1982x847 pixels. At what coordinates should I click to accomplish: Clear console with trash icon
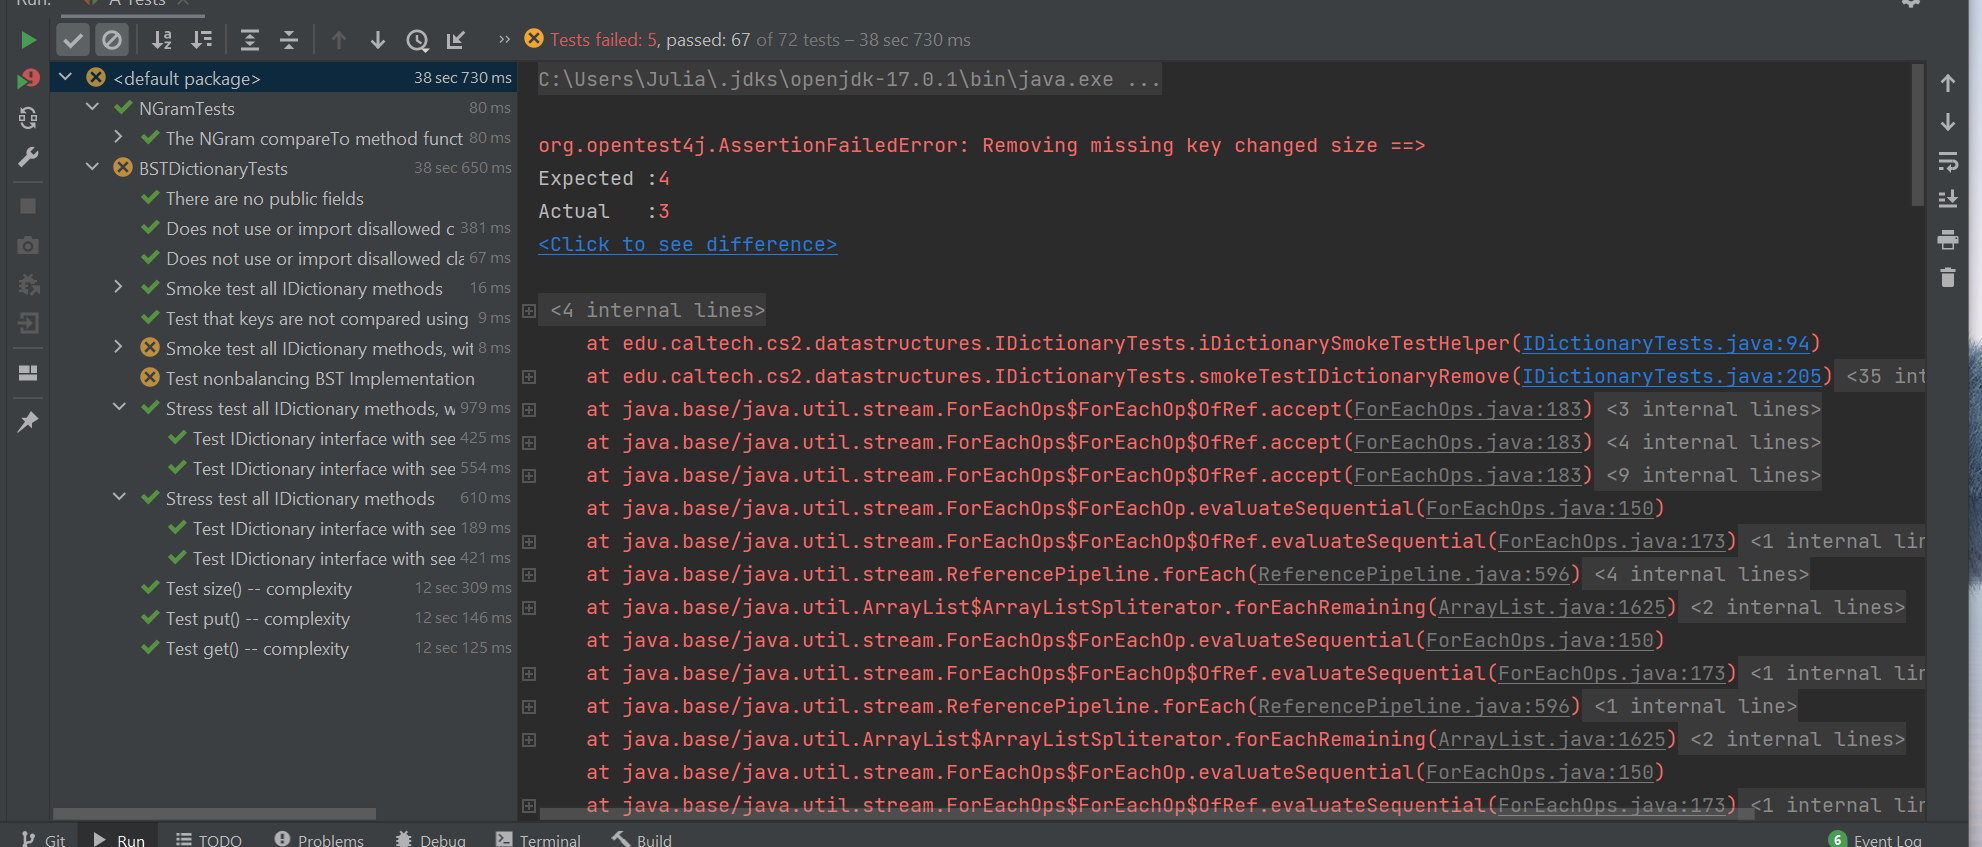pos(1947,278)
